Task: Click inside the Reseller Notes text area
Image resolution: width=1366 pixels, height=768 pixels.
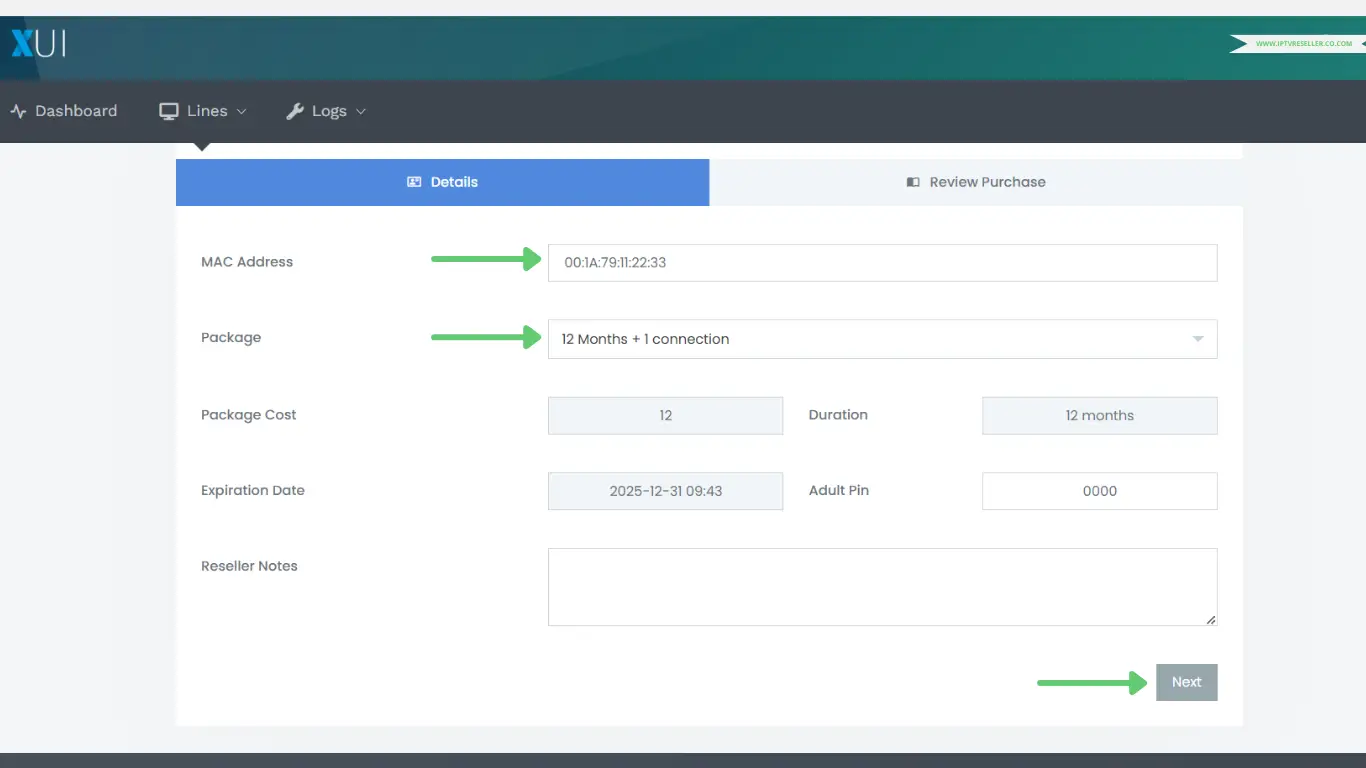Action: tap(882, 586)
